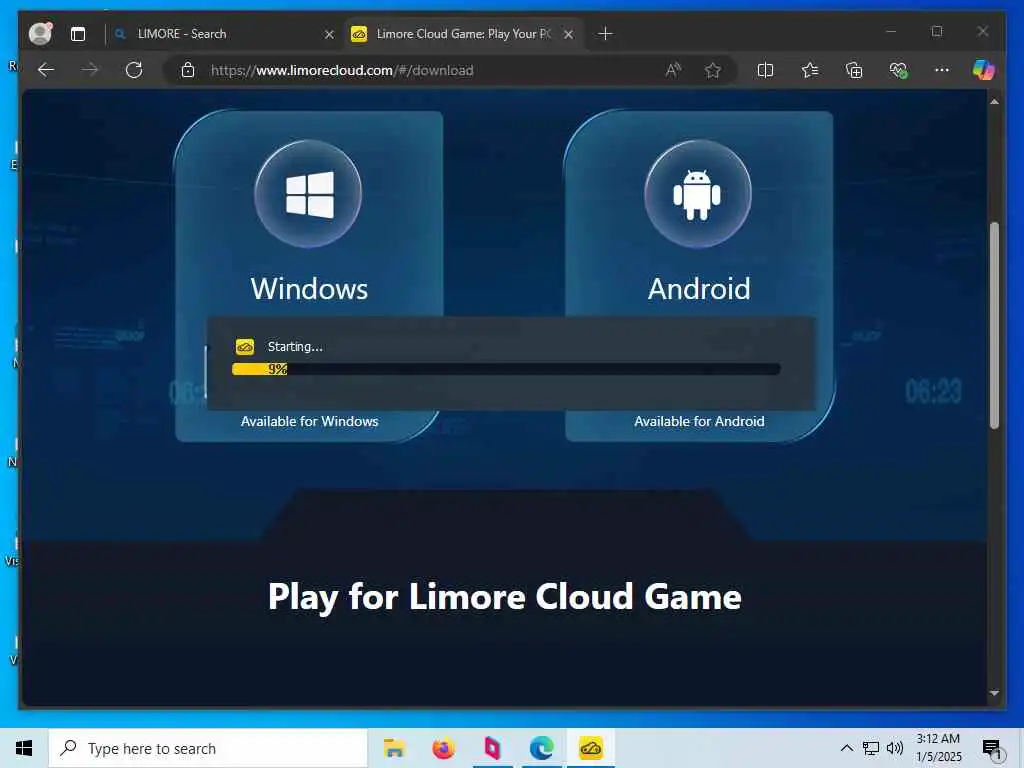Image resolution: width=1024 pixels, height=768 pixels.
Task: Click the page scroll up arrow
Action: (994, 102)
